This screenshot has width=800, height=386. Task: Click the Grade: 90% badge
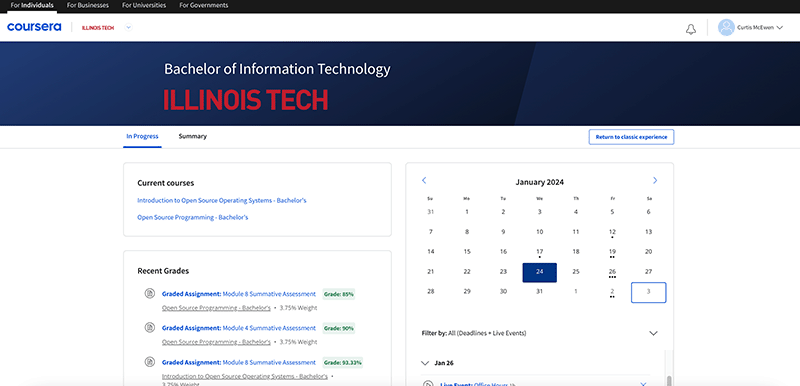point(338,328)
